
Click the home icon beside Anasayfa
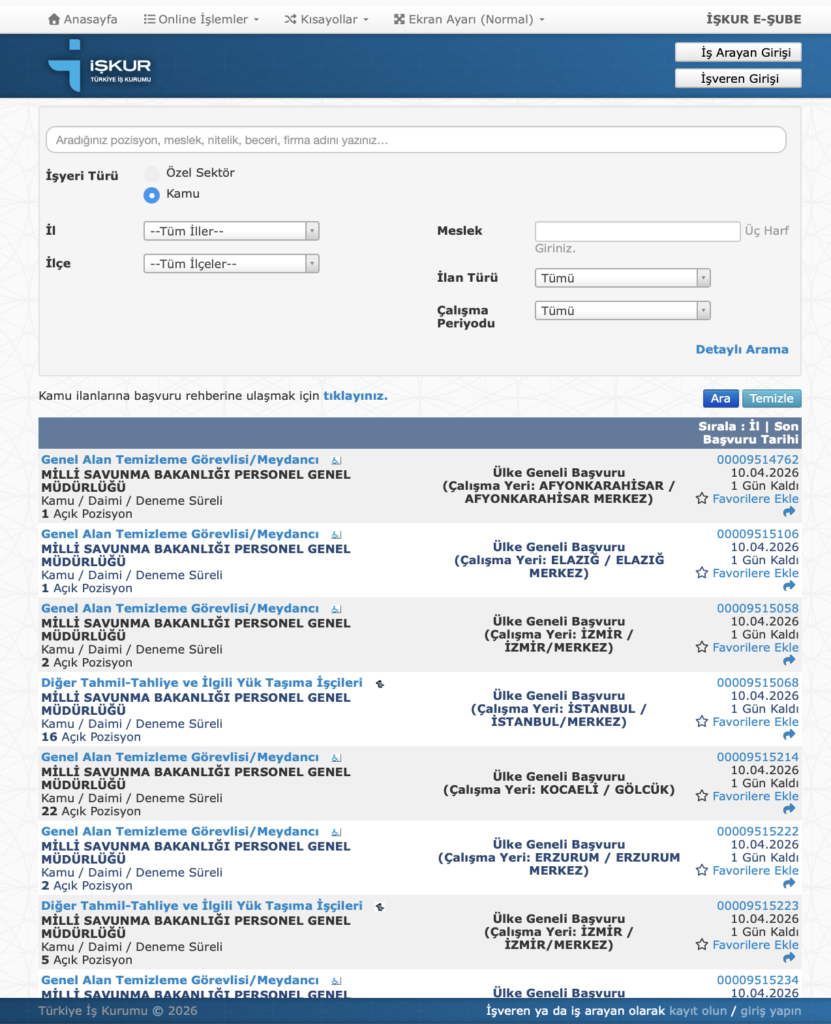[x=55, y=19]
